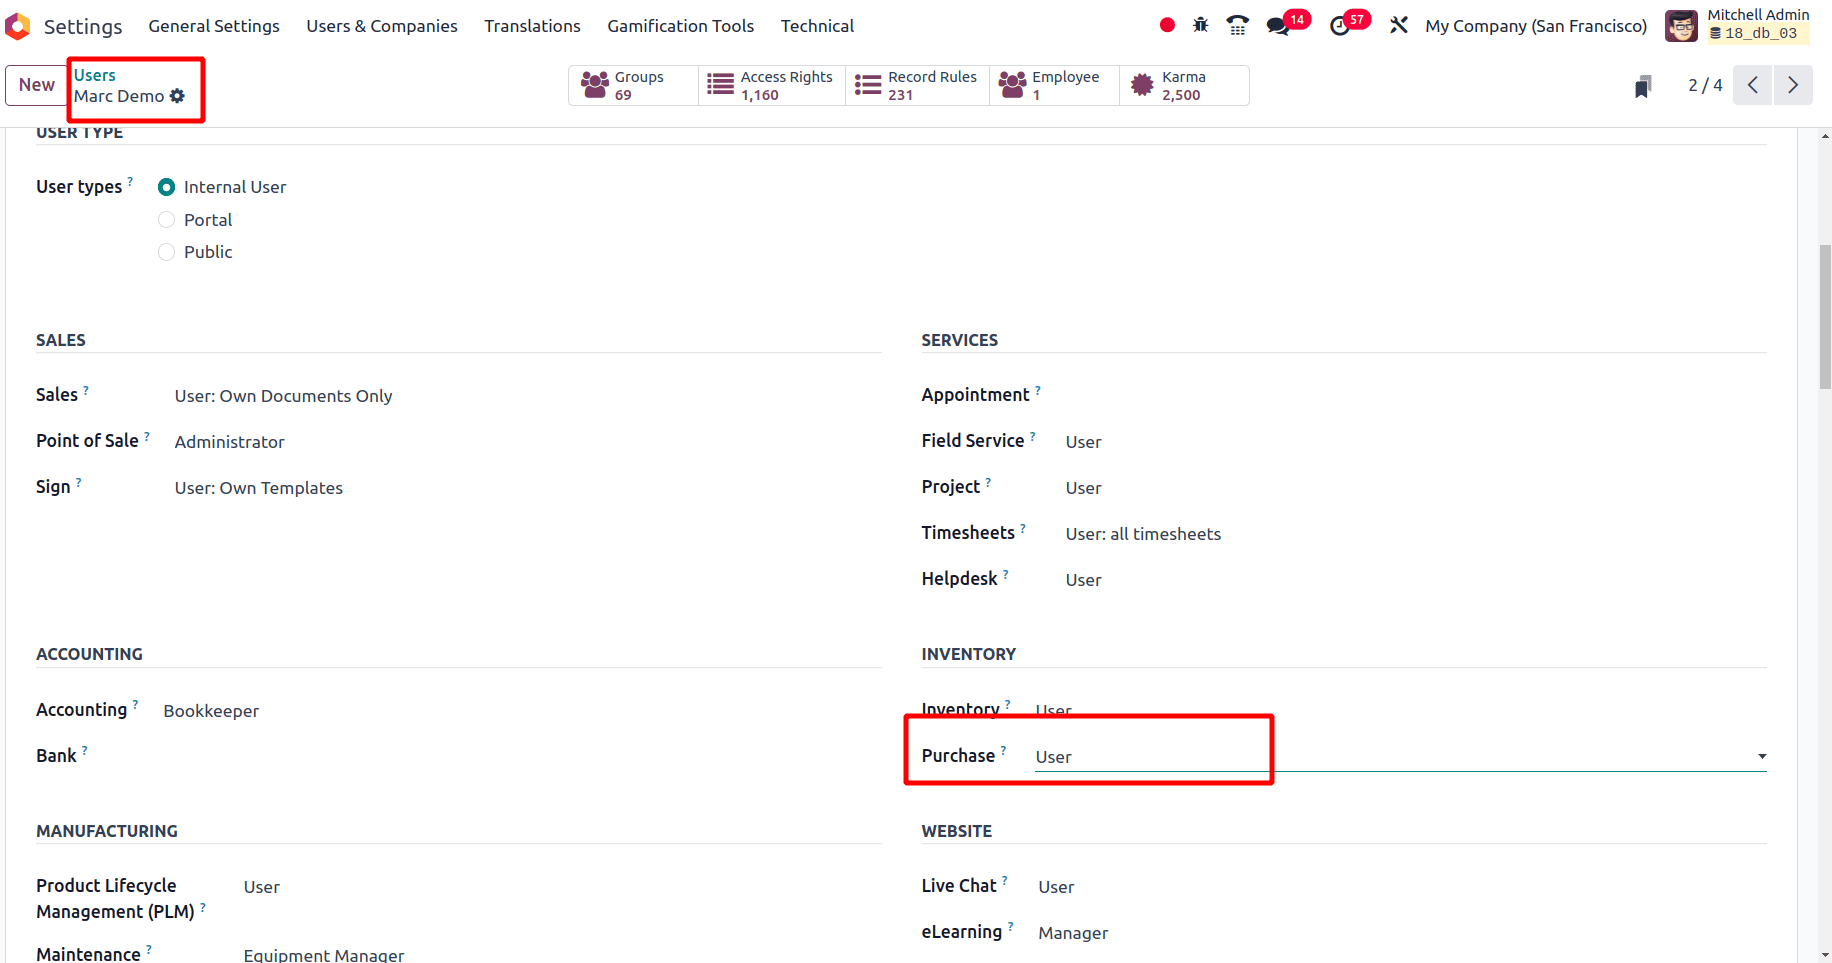Show help tooltip for Timesheets
This screenshot has width=1832, height=963.
point(1023,528)
